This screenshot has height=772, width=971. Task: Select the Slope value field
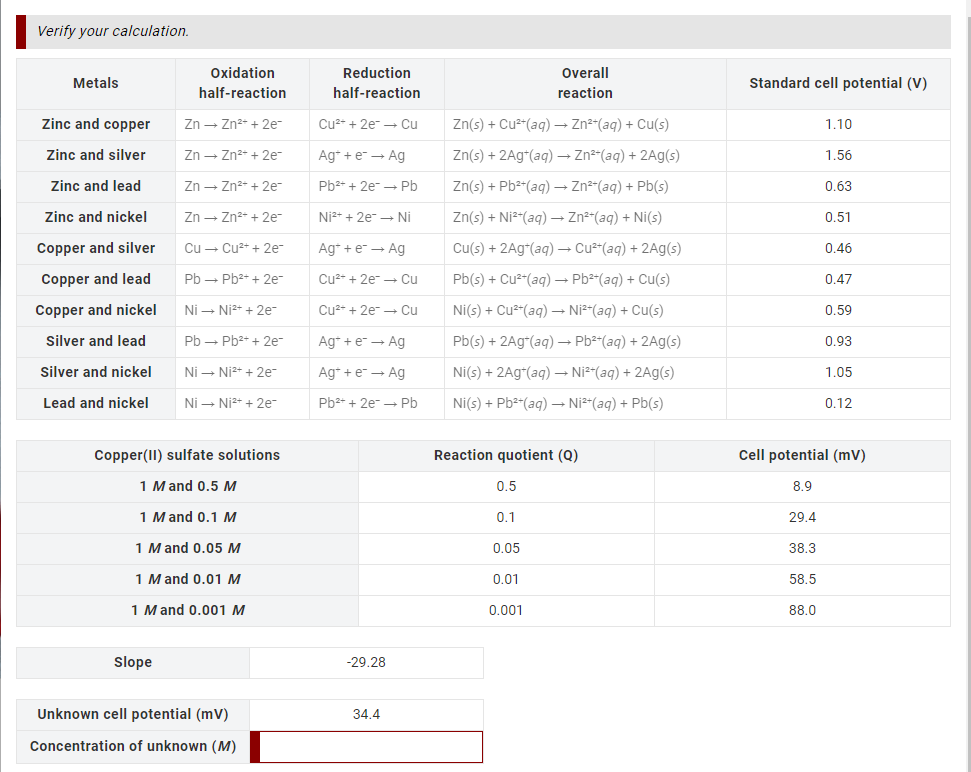[366, 662]
